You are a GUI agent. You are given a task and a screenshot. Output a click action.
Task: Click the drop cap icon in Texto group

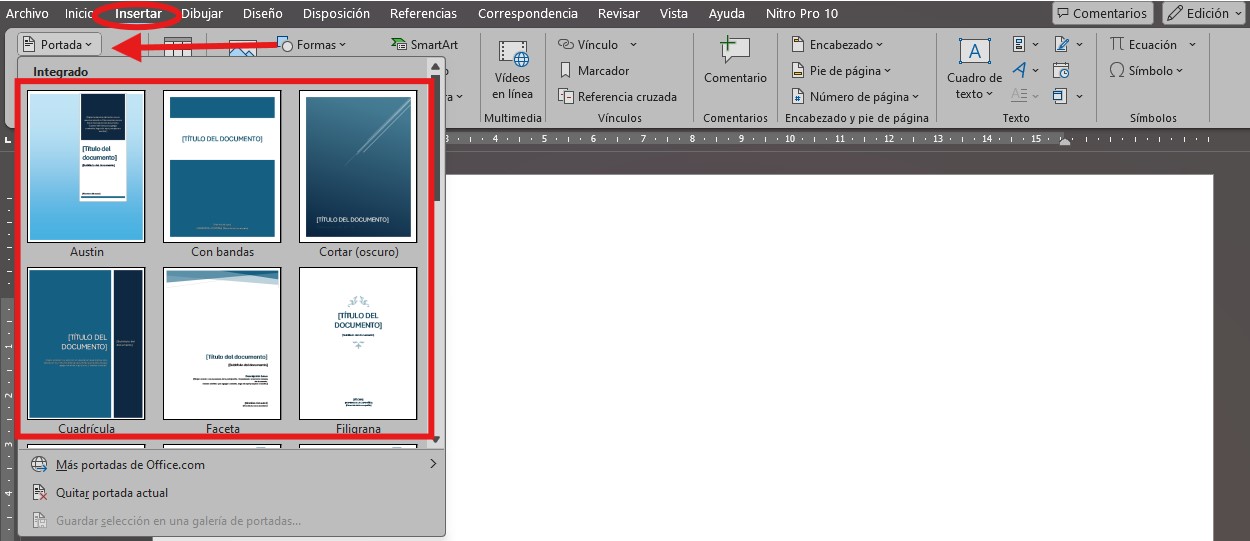pyautogui.click(x=1019, y=97)
